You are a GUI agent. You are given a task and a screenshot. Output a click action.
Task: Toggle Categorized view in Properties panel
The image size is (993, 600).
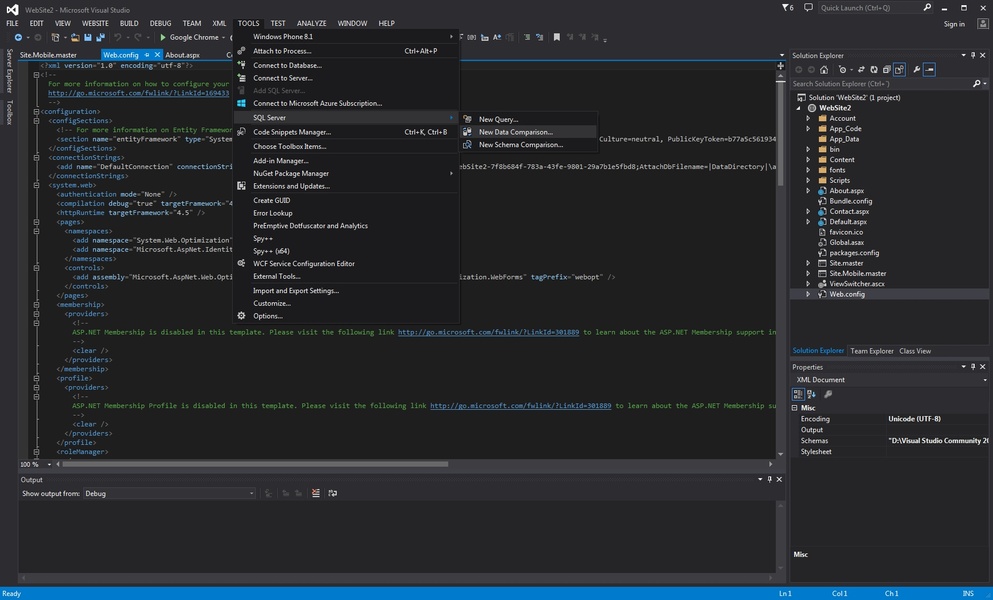(800, 394)
